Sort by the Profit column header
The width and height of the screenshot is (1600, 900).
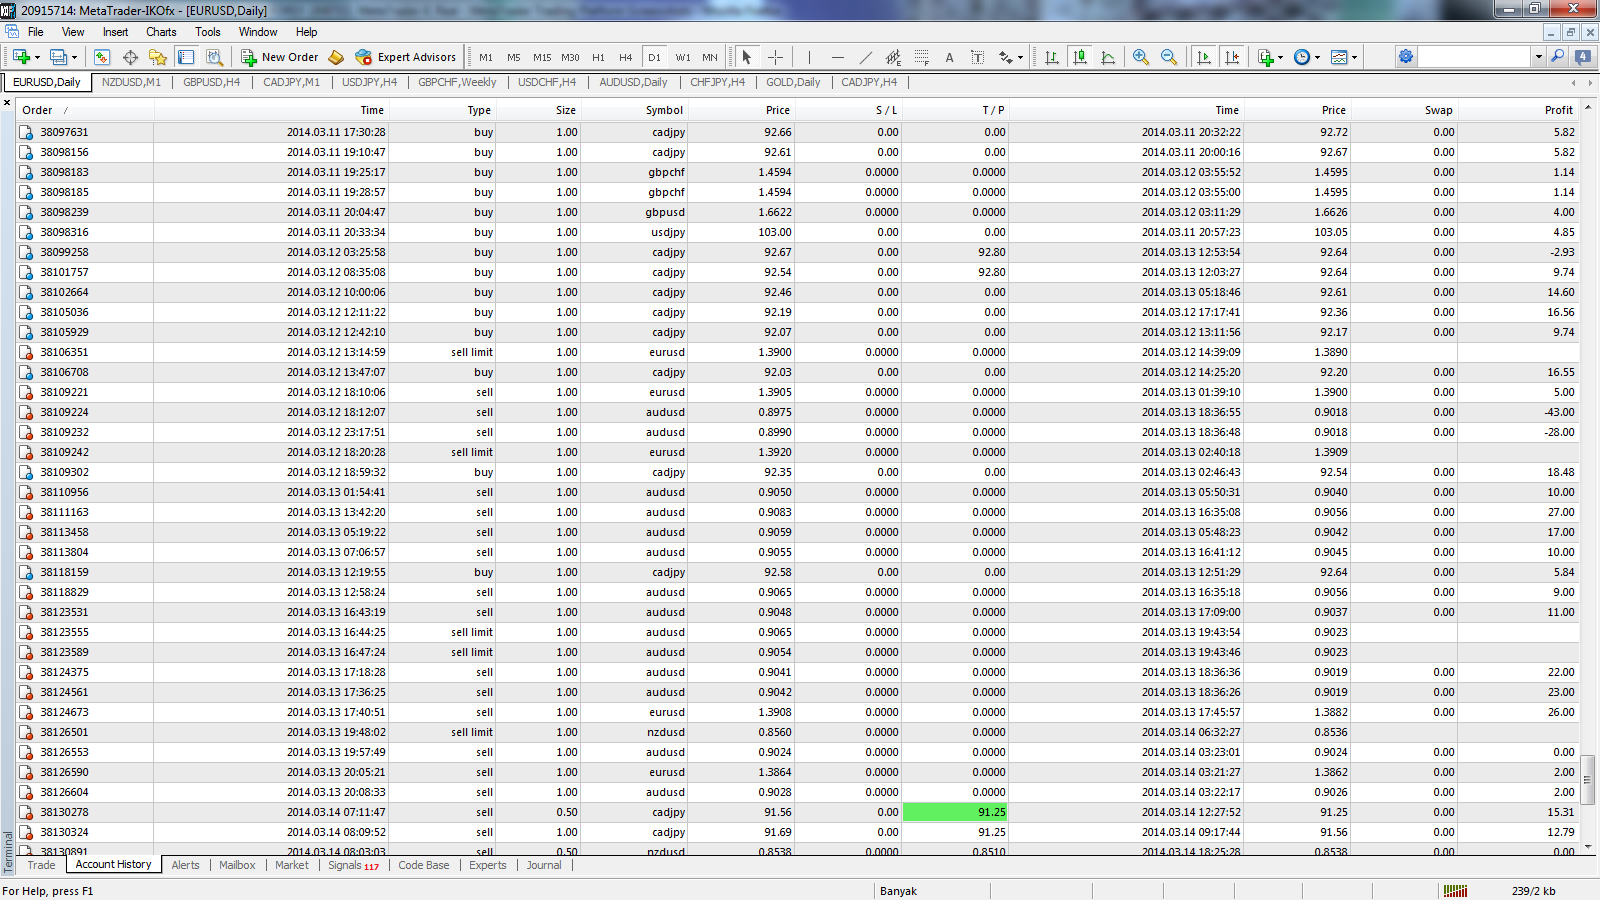[1519, 110]
